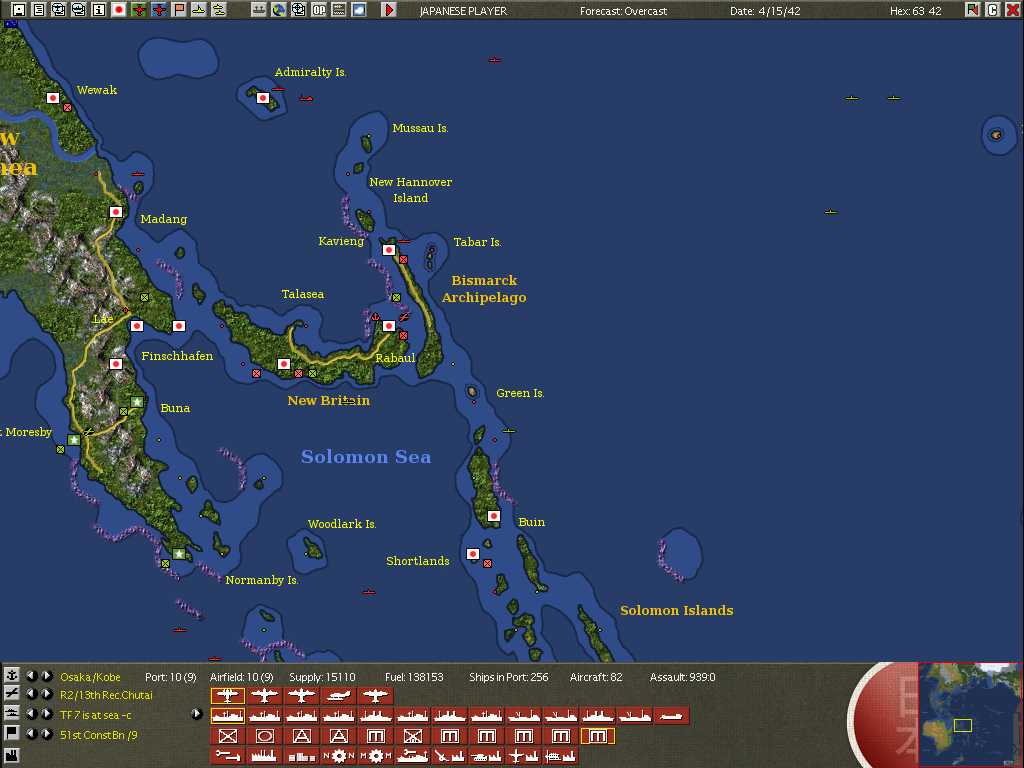Screen dimensions: 1024x768
Task: Click the round arrow right of TF 7 text
Action: pyautogui.click(x=197, y=714)
